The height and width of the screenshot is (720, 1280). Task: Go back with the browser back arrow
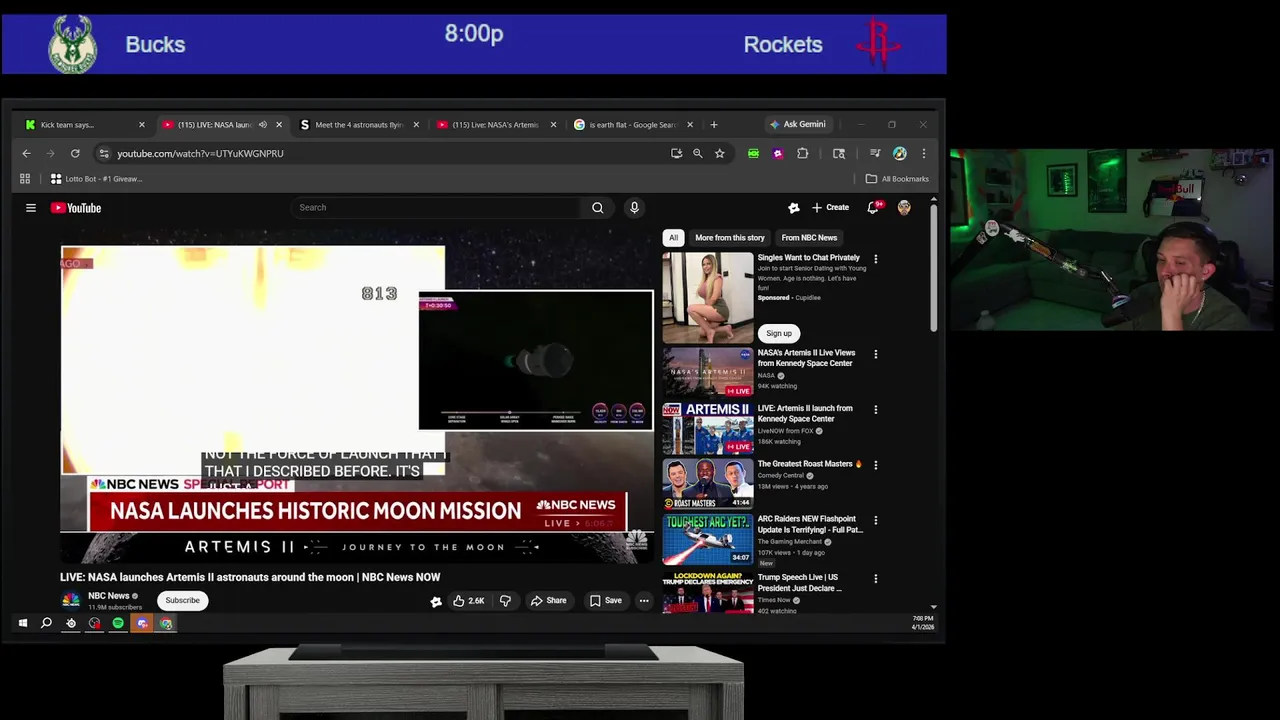click(x=27, y=153)
